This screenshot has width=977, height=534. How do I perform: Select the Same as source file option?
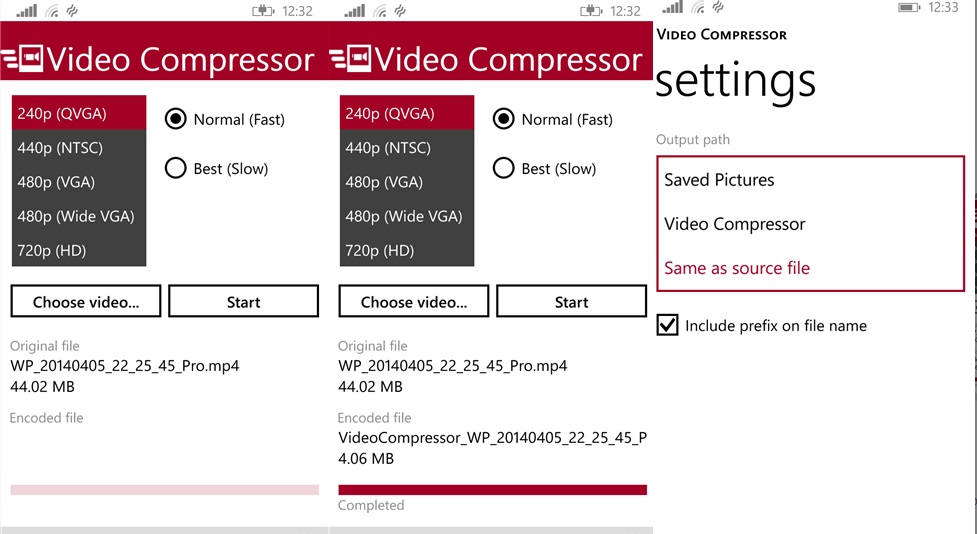[737, 268]
